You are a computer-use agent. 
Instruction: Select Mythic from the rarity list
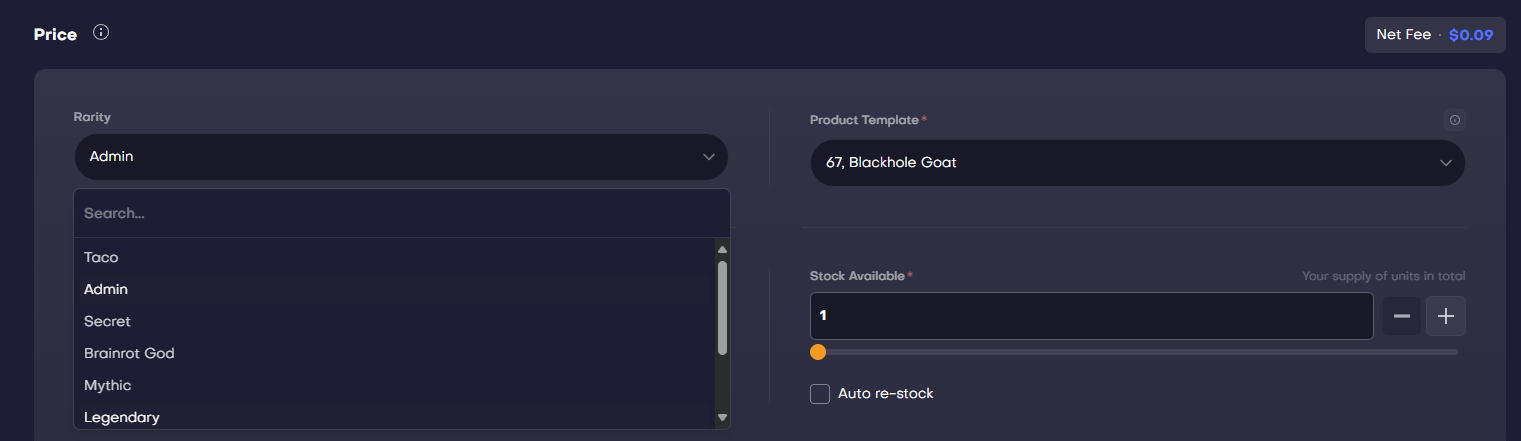pyautogui.click(x=107, y=385)
